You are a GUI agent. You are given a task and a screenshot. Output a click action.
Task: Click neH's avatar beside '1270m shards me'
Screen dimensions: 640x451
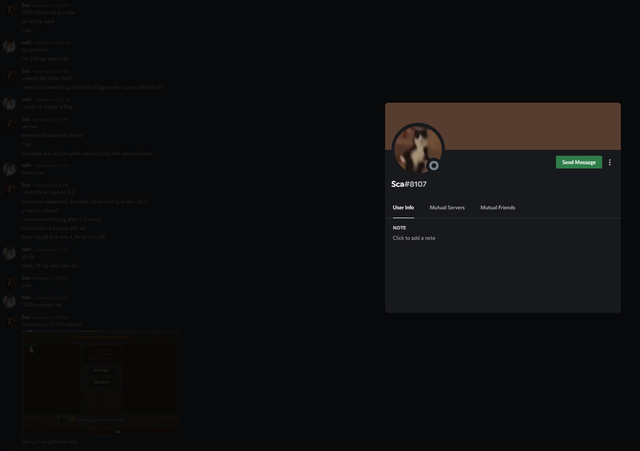[x=9, y=301]
